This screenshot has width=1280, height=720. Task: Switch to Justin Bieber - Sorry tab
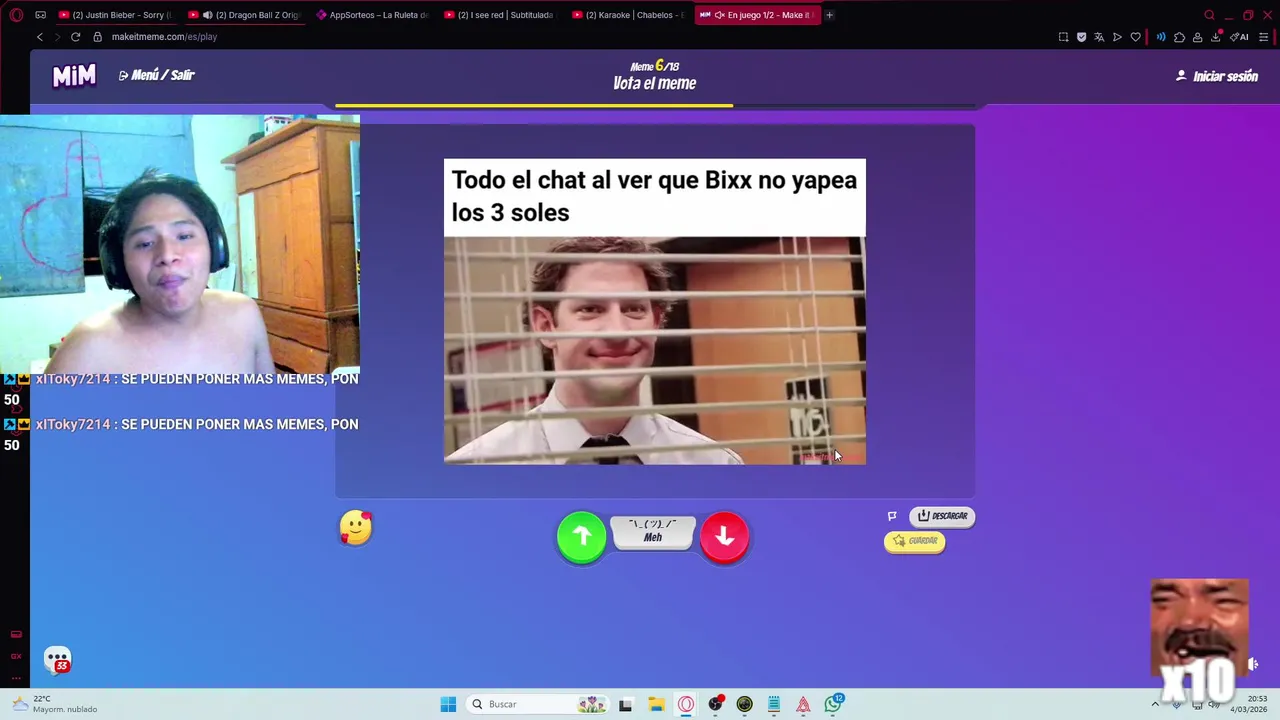[116, 15]
